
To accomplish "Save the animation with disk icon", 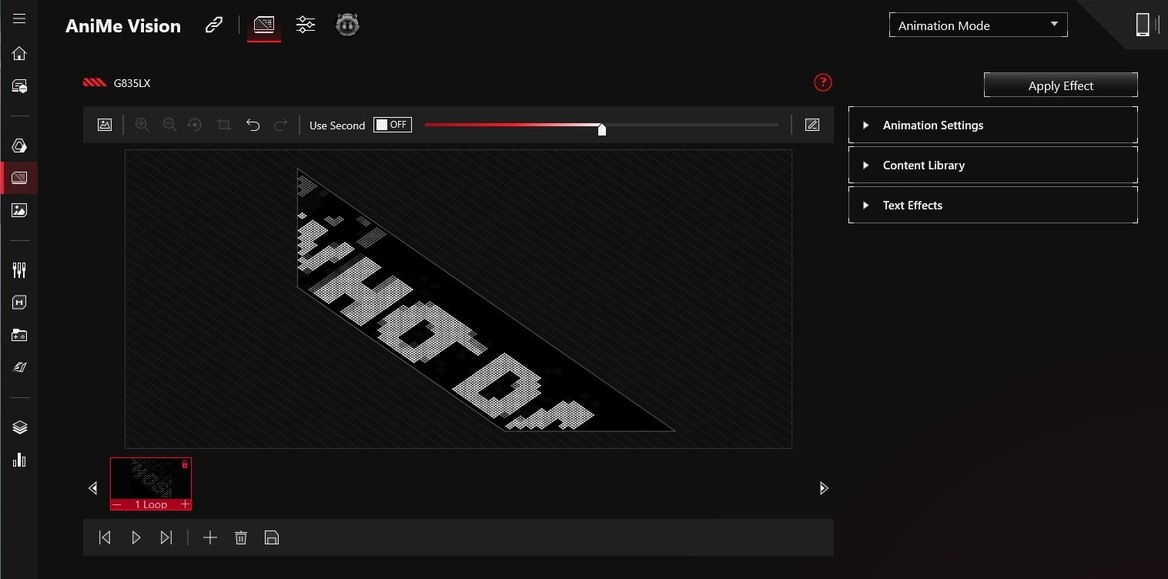I will coord(272,537).
